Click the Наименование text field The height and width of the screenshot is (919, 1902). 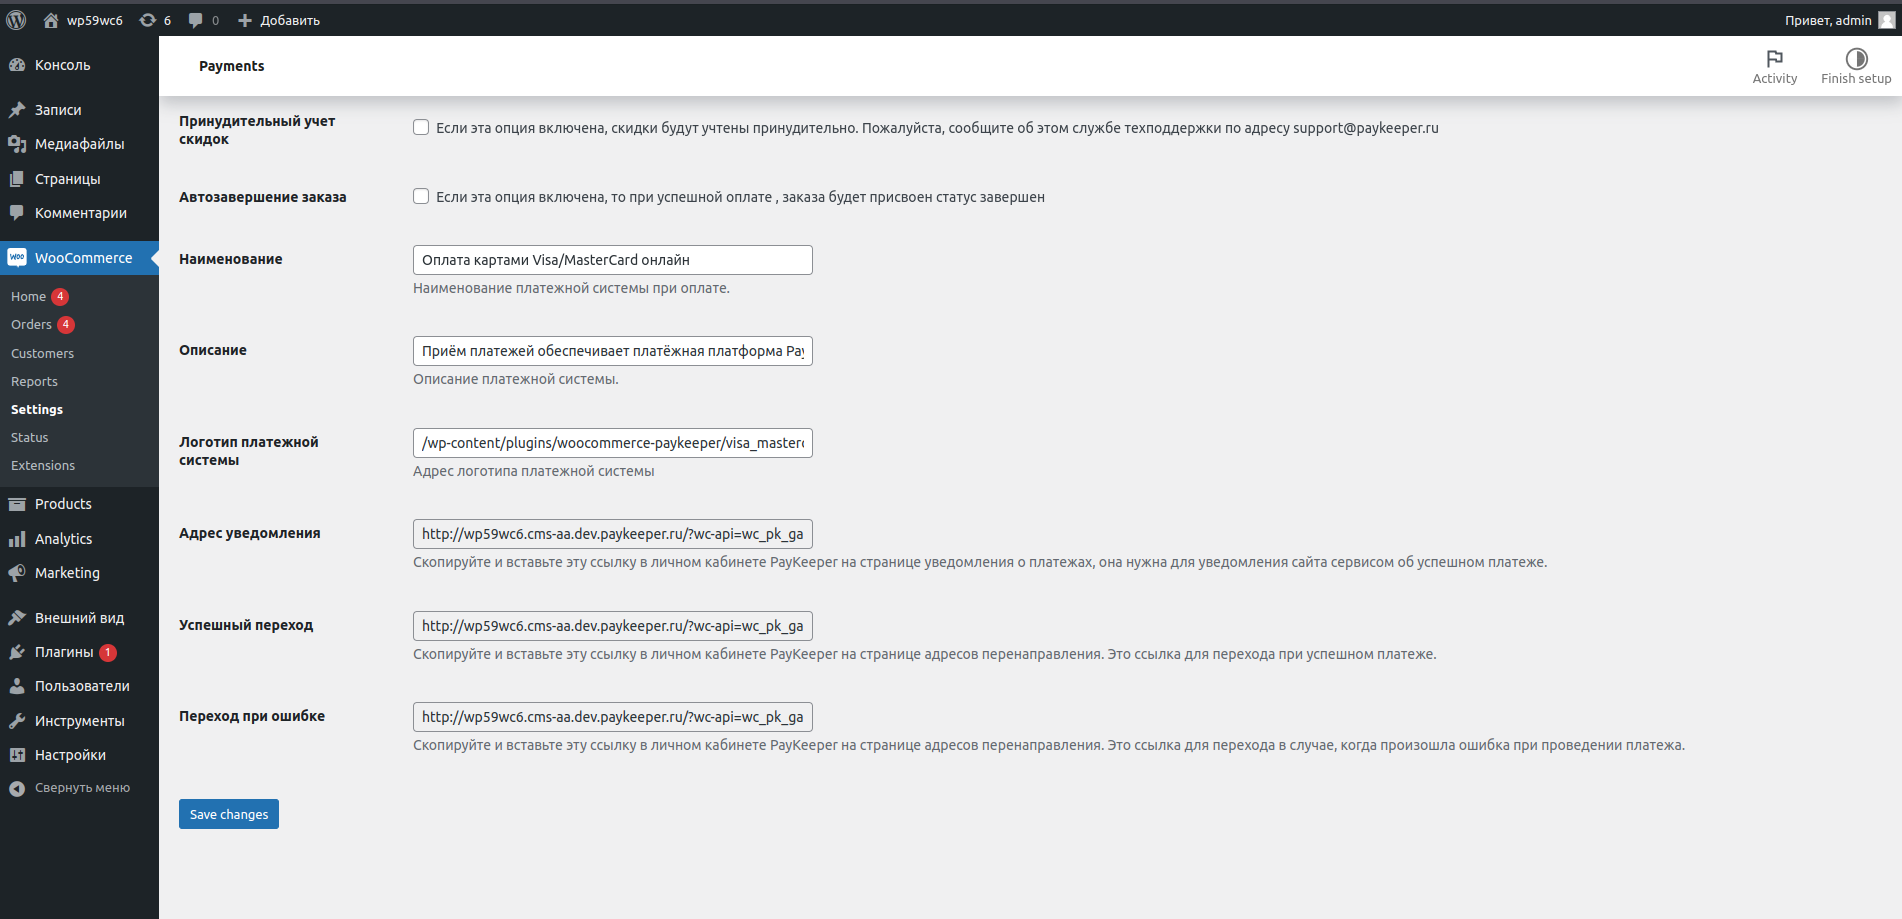pos(612,260)
